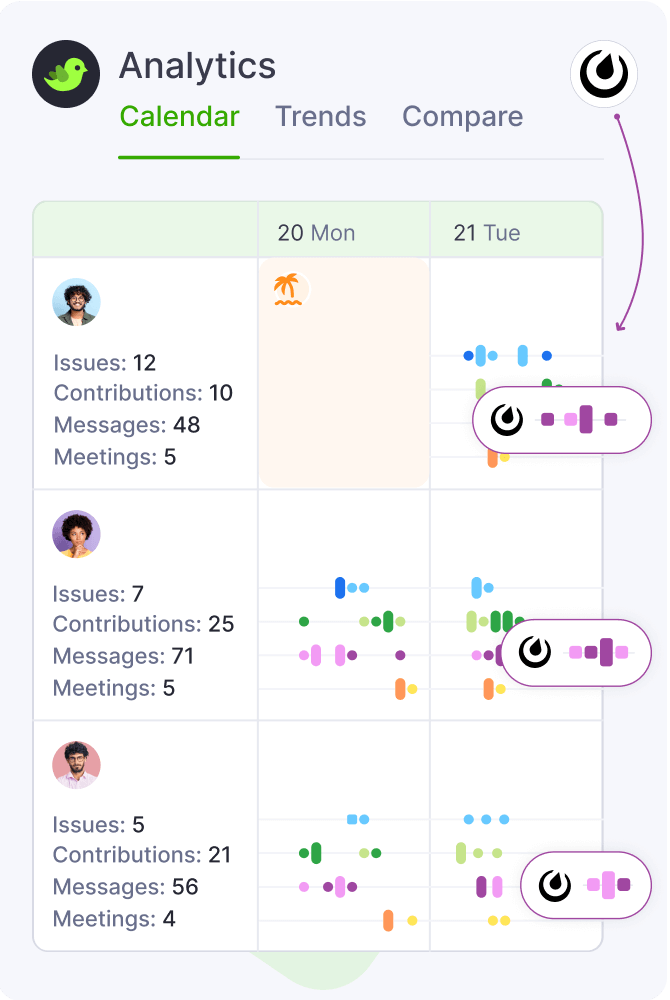Click the Issues: 12 stat
670x1000 pixels.
105,363
